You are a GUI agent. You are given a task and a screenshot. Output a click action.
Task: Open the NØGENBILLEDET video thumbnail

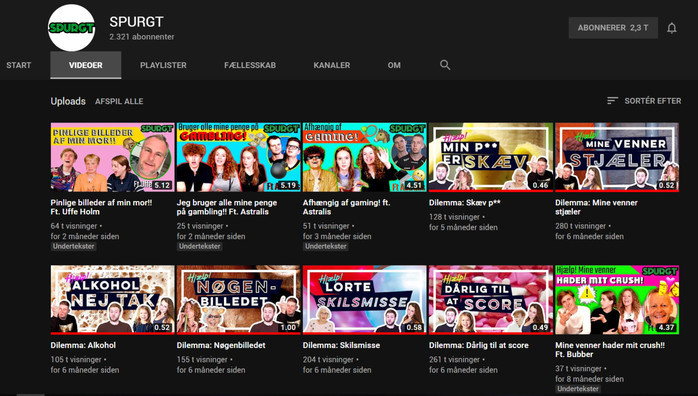pyautogui.click(x=238, y=300)
